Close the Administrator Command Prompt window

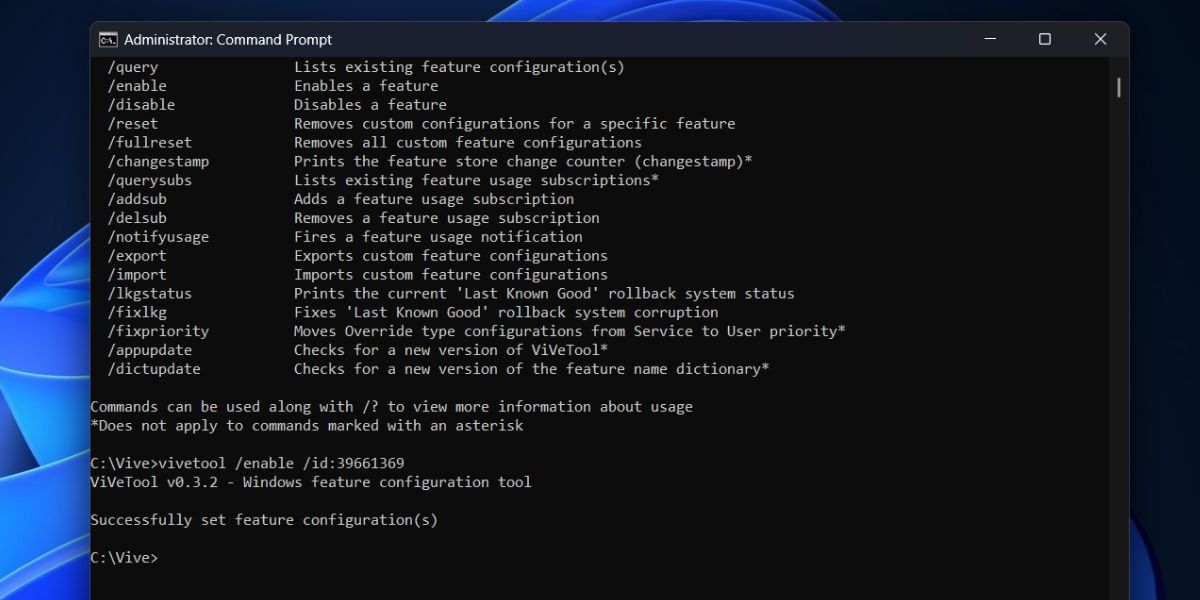coord(1100,40)
